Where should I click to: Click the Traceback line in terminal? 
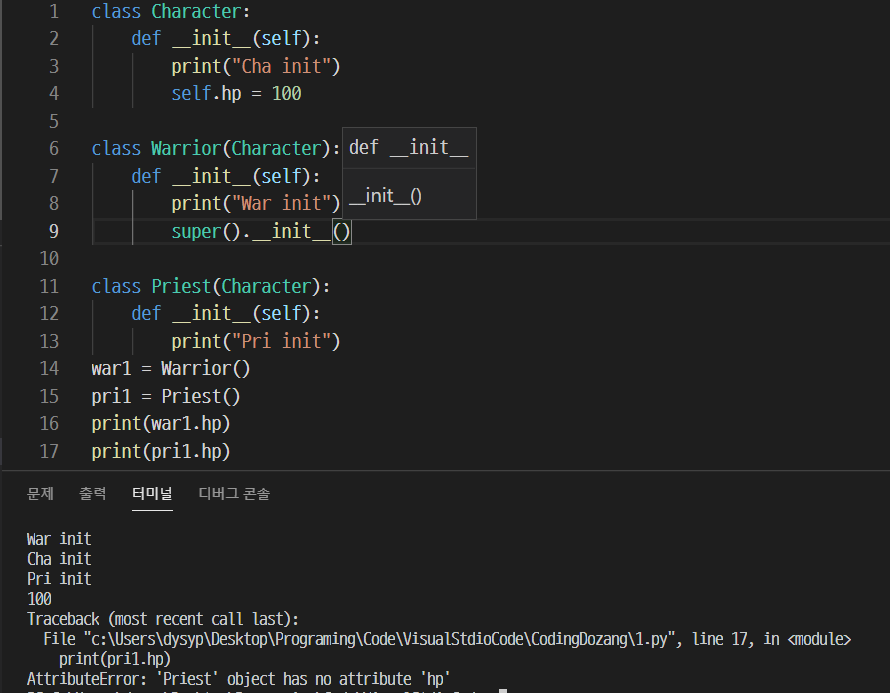[163, 619]
